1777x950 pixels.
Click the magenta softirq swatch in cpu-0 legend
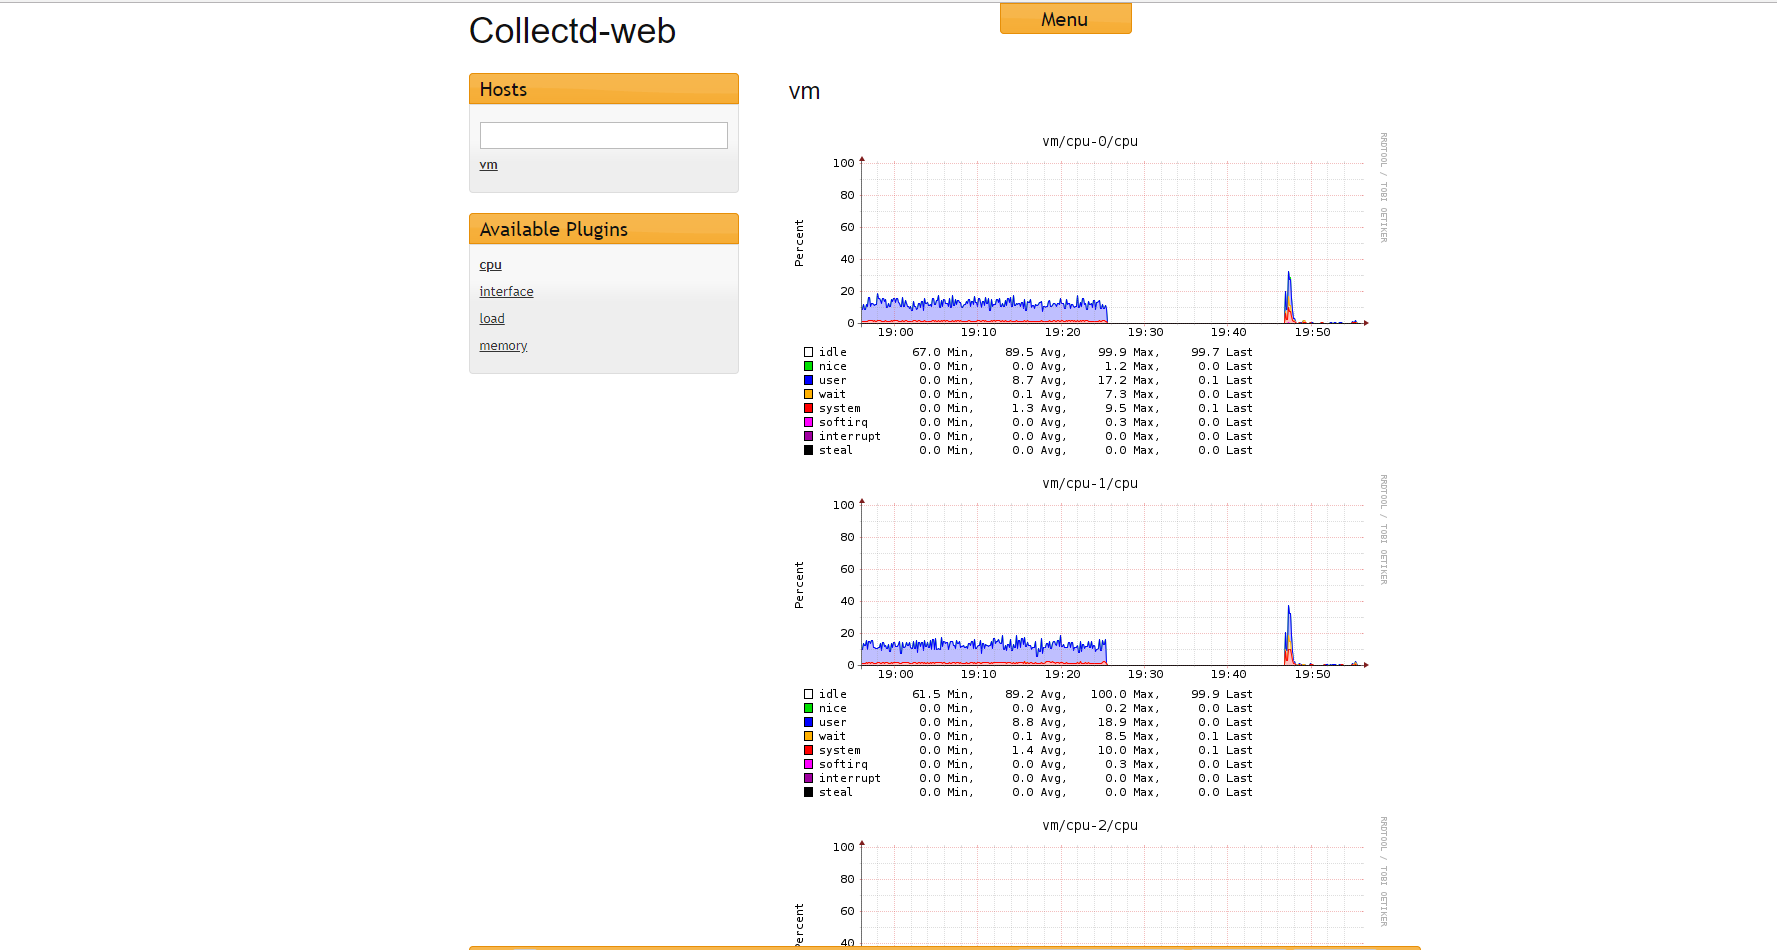808,422
